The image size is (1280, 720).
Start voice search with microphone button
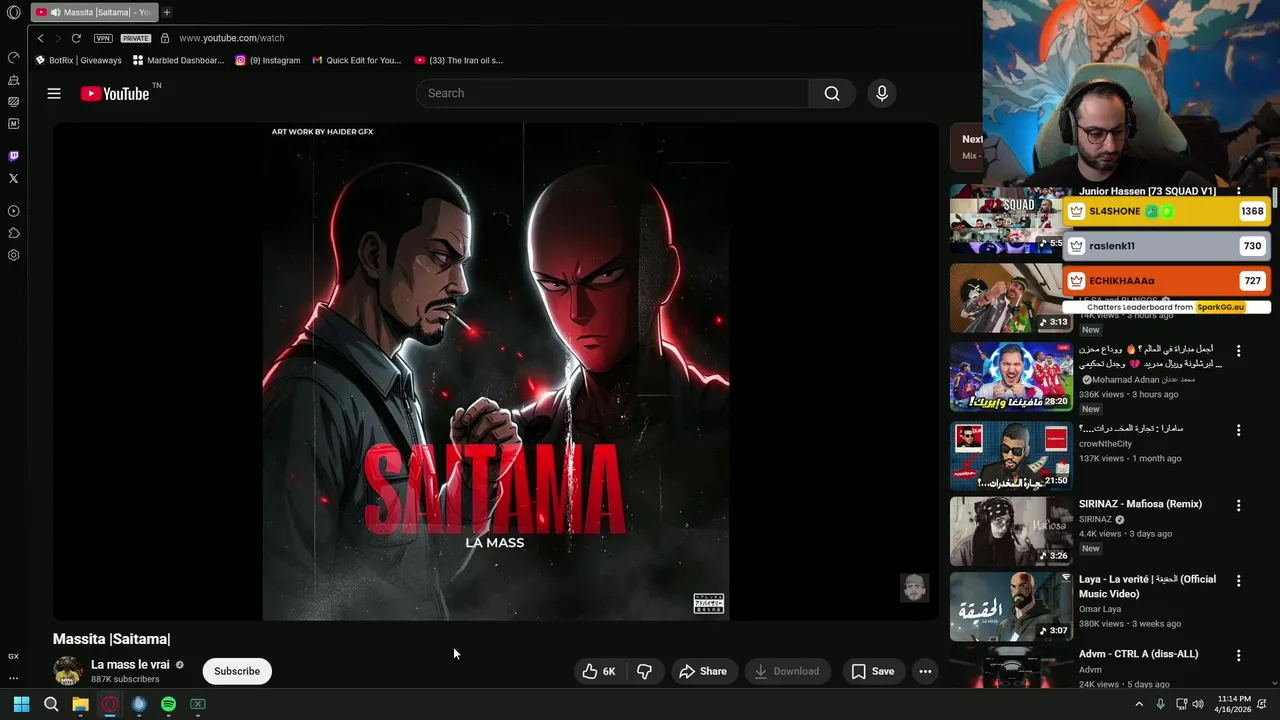pyautogui.click(x=881, y=93)
